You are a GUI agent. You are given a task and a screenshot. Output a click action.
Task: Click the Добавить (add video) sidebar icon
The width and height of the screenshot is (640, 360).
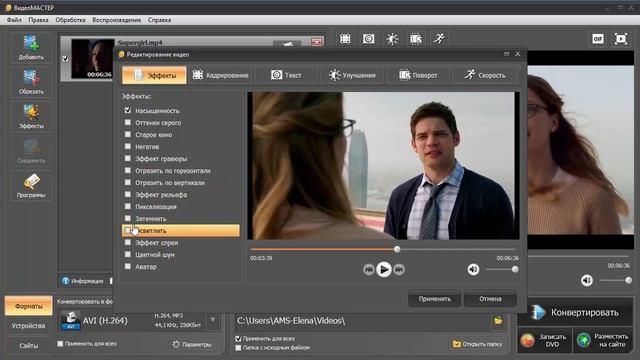point(31,48)
